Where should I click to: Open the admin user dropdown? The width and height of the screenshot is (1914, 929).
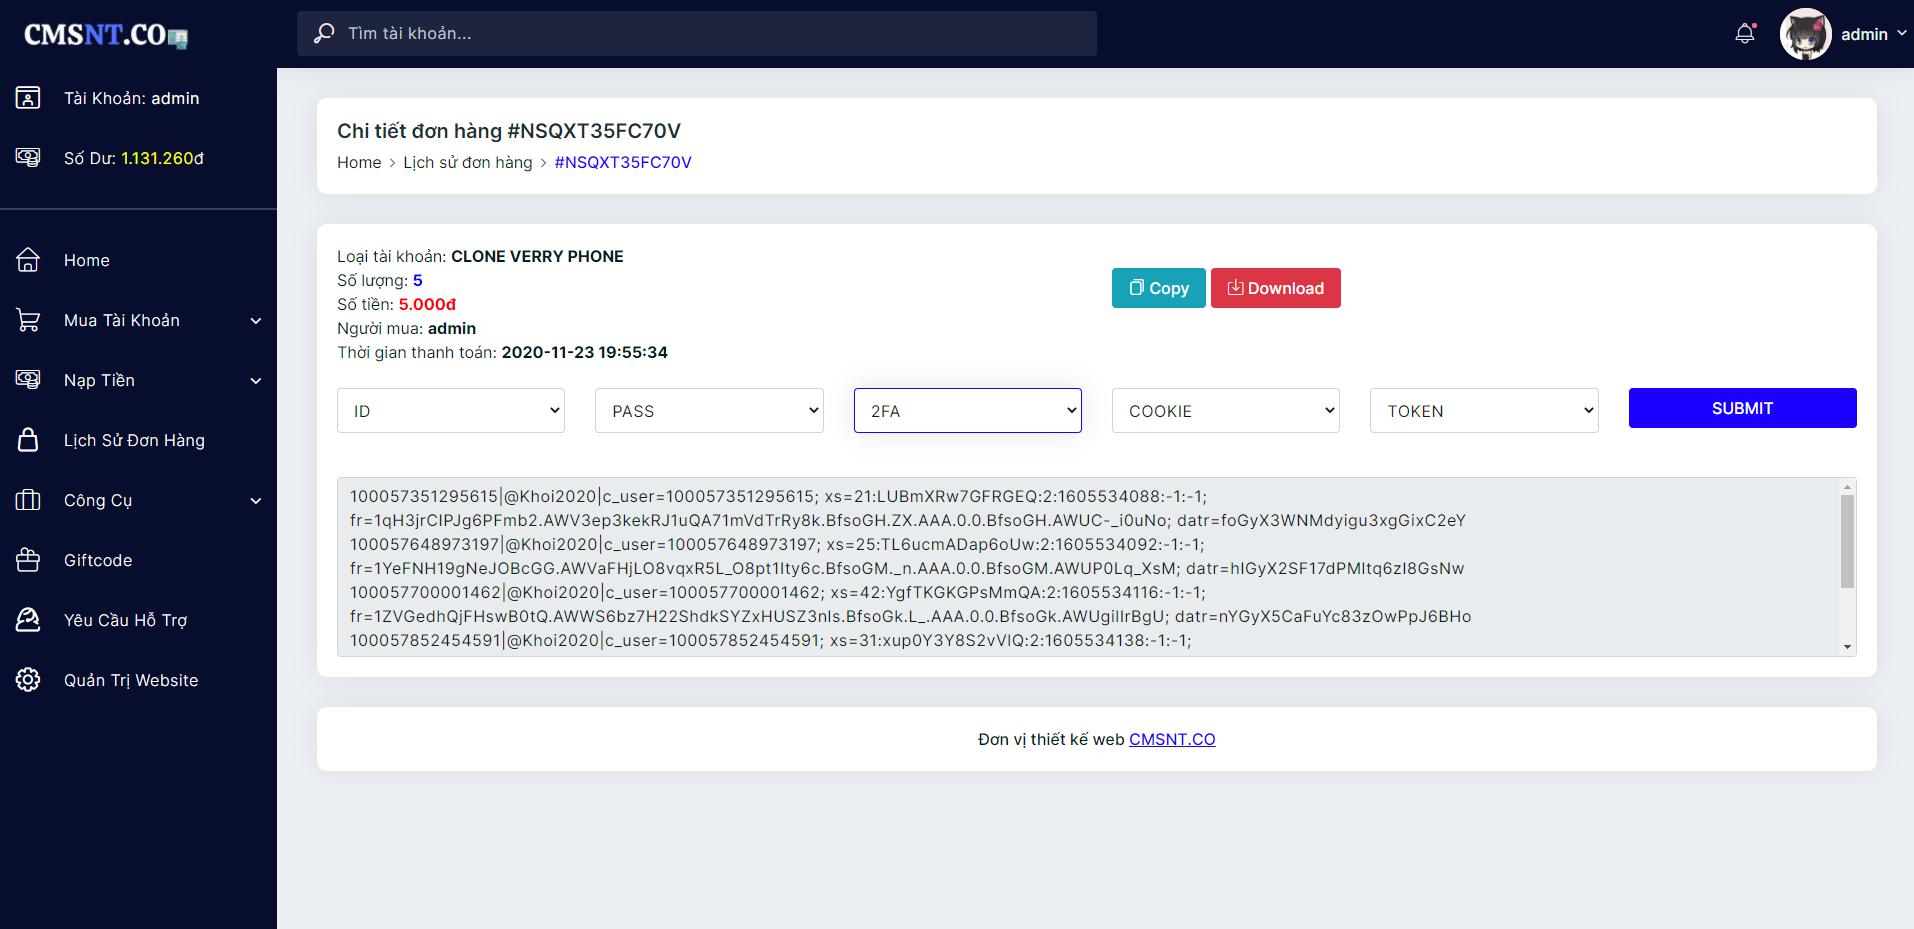tap(1874, 34)
